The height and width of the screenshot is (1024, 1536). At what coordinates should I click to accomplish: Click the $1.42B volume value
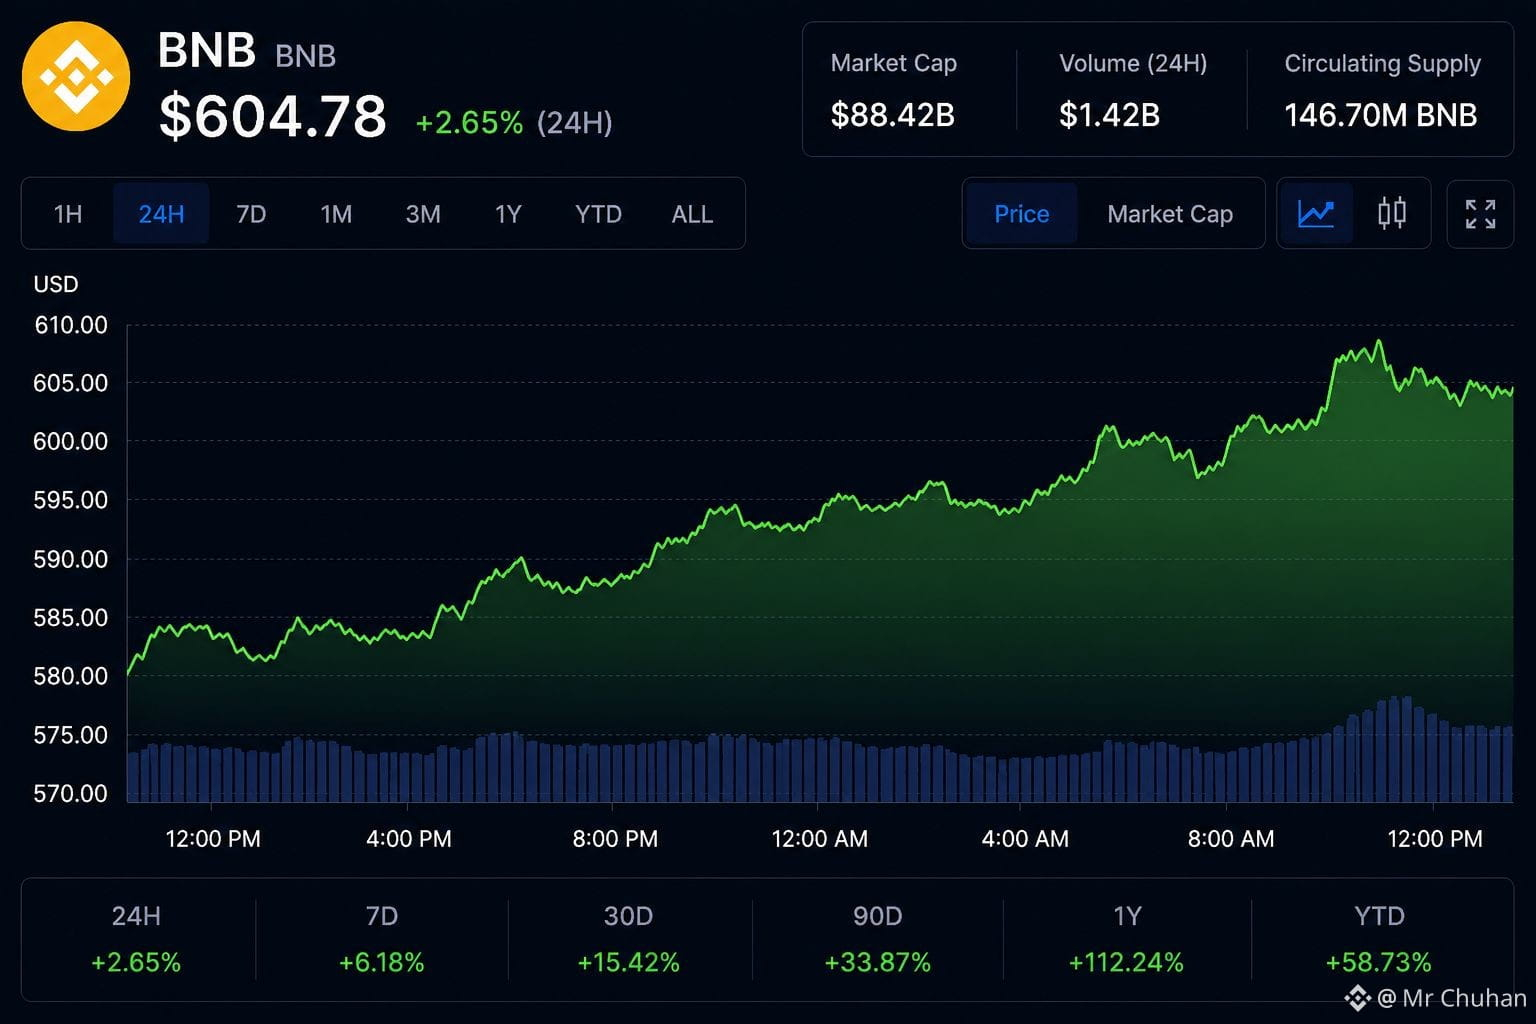point(1109,115)
